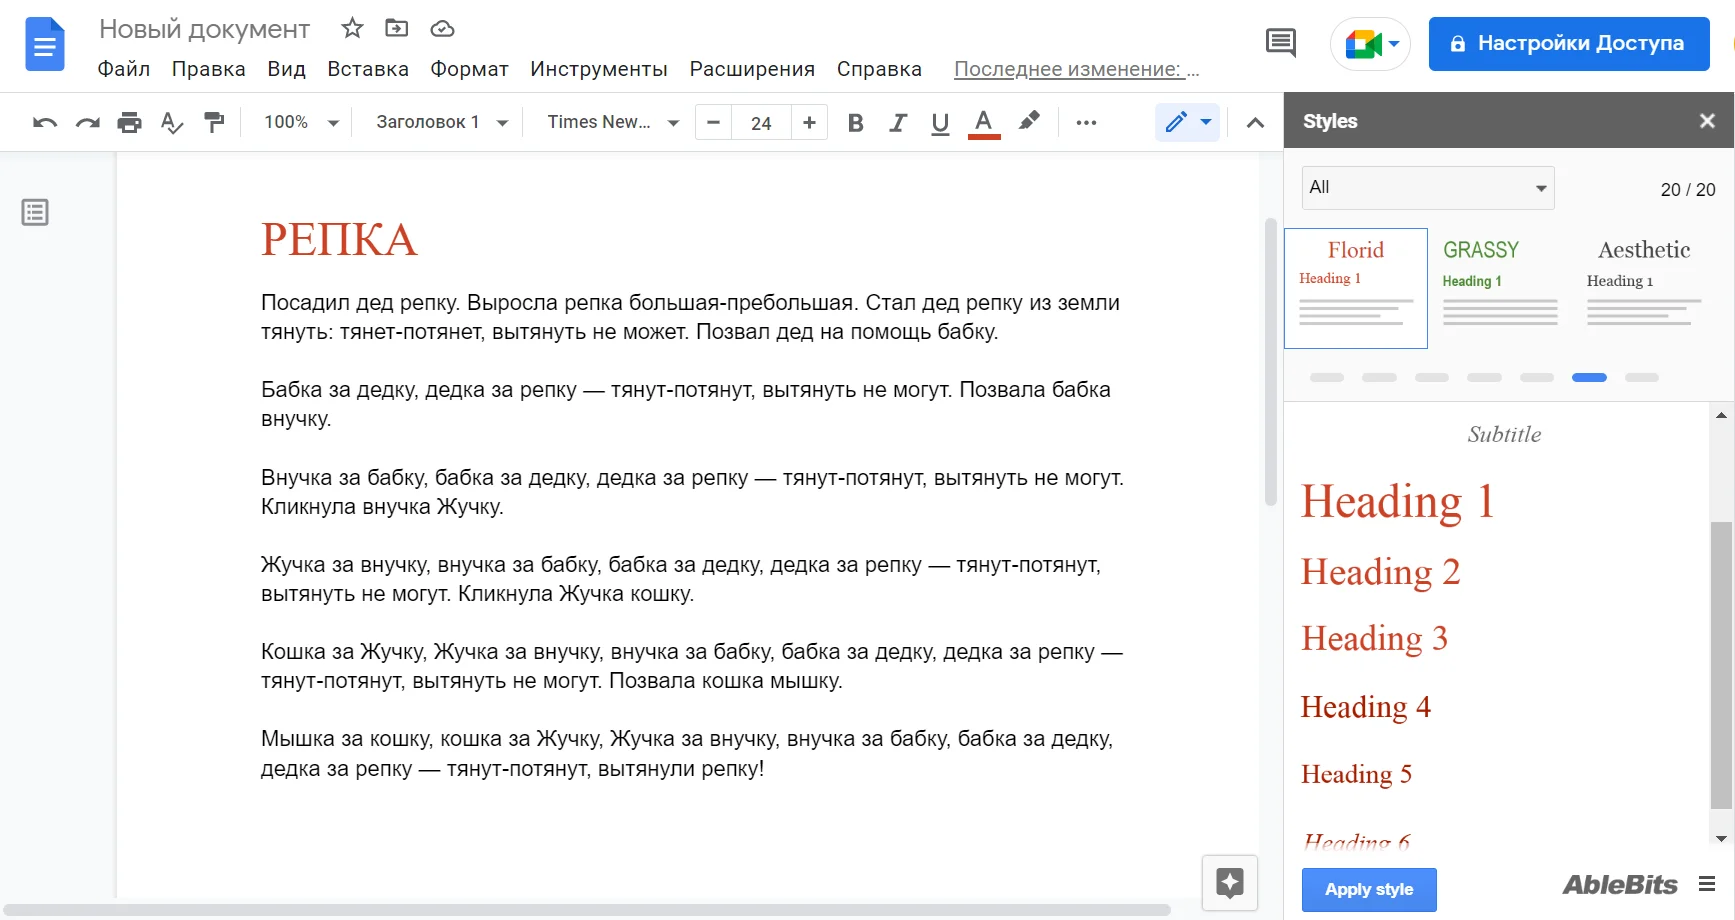This screenshot has width=1735, height=920.
Task: Click the Настройки Доступа share button
Action: 1568,44
